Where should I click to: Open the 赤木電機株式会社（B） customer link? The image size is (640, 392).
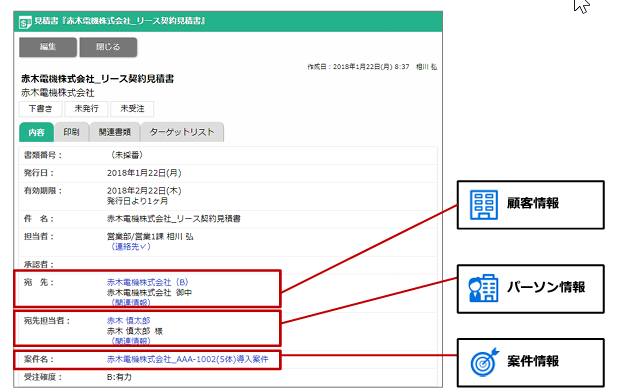(147, 282)
